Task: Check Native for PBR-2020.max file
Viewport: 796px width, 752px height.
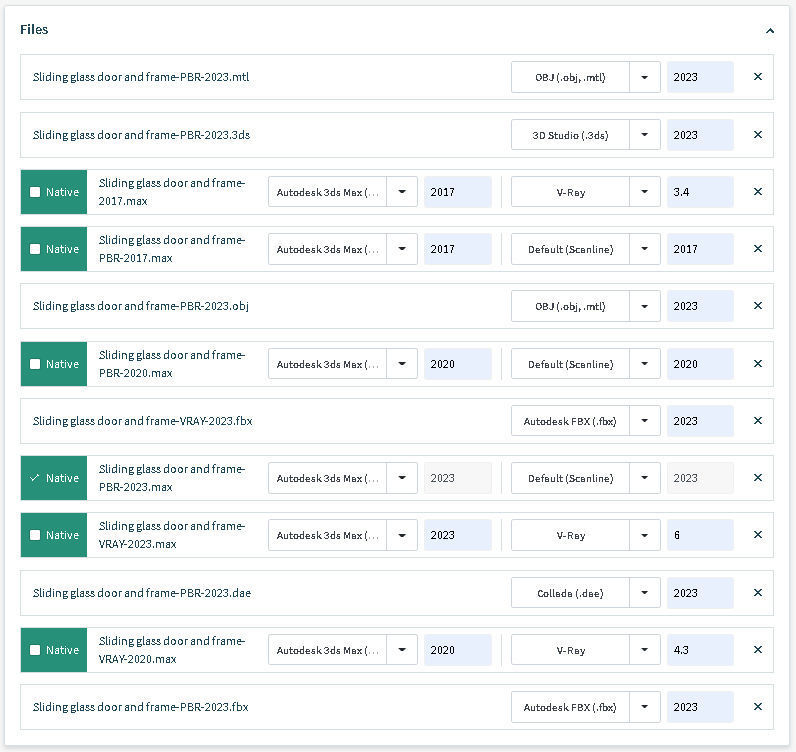Action: point(36,364)
